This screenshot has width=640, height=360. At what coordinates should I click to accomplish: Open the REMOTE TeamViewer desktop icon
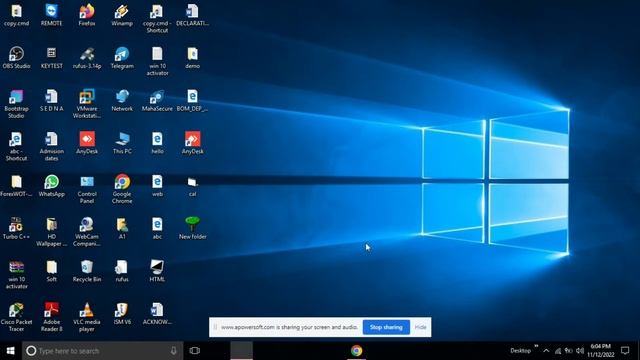51,16
